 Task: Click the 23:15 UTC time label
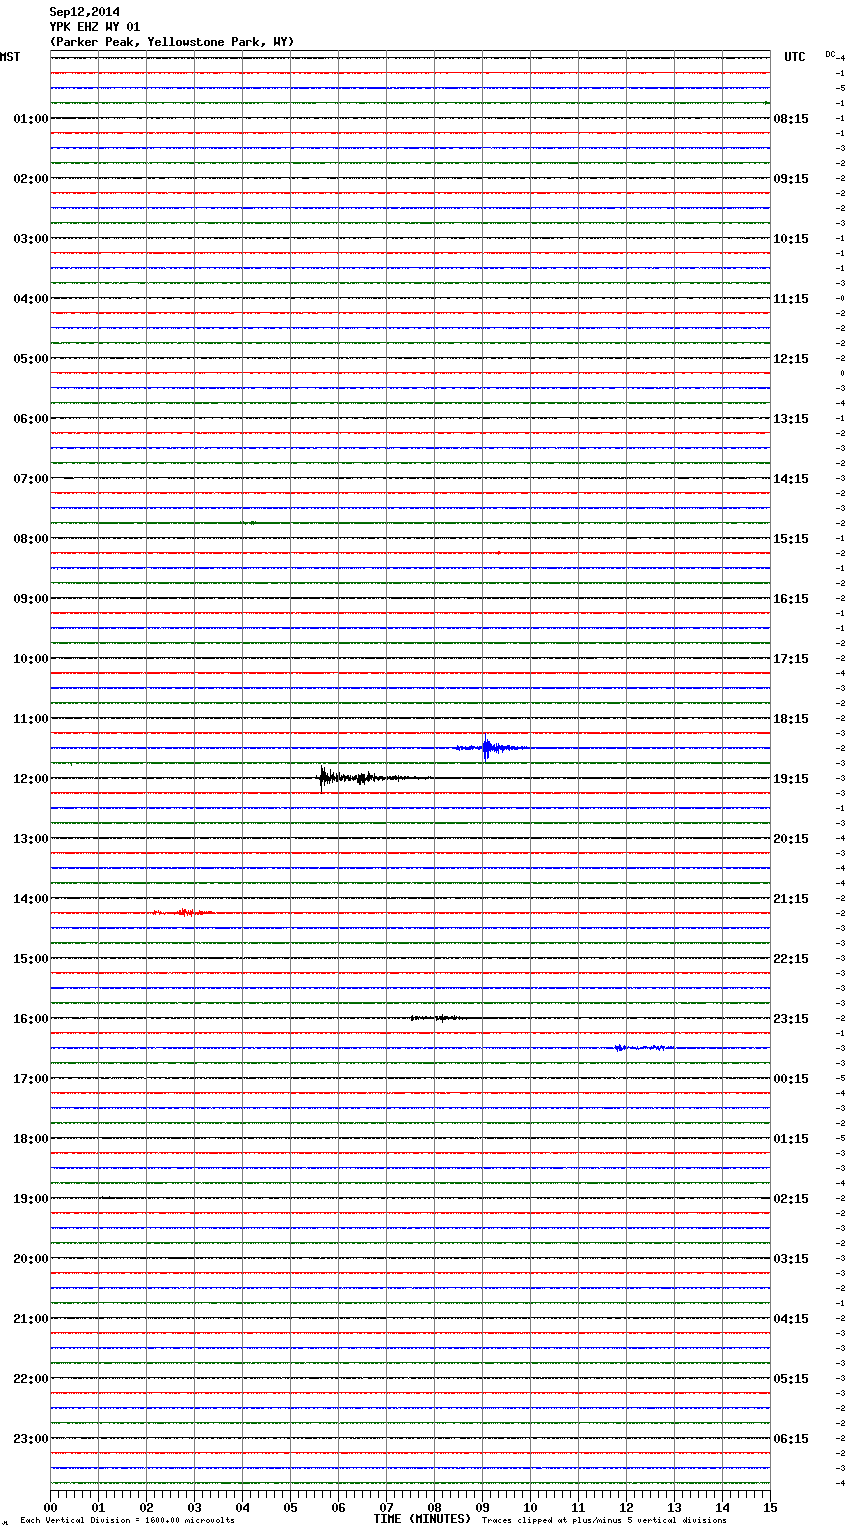click(x=791, y=1019)
